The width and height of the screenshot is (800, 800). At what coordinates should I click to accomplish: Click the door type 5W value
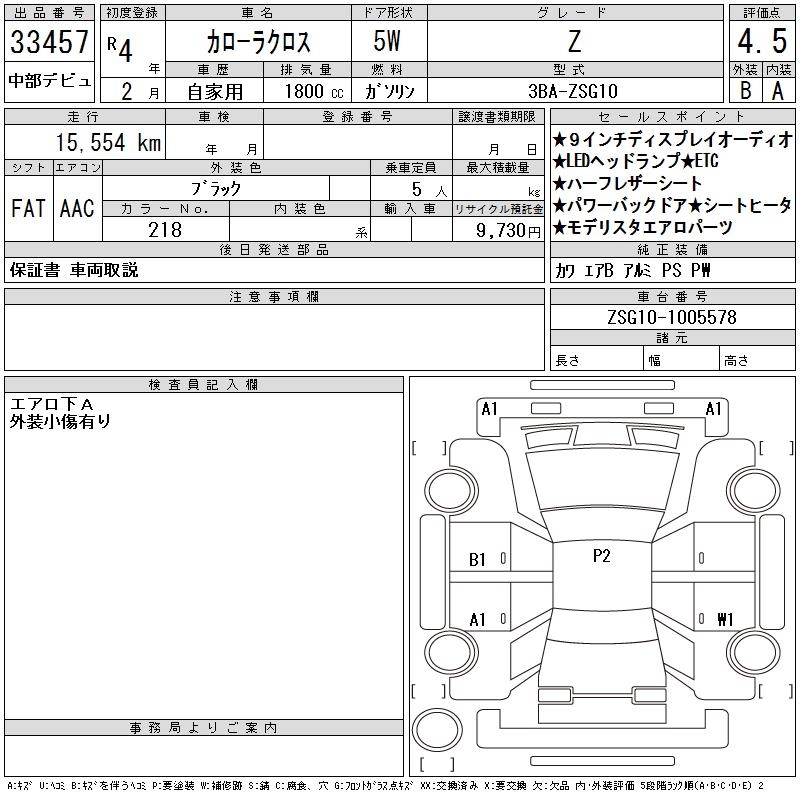tap(387, 41)
